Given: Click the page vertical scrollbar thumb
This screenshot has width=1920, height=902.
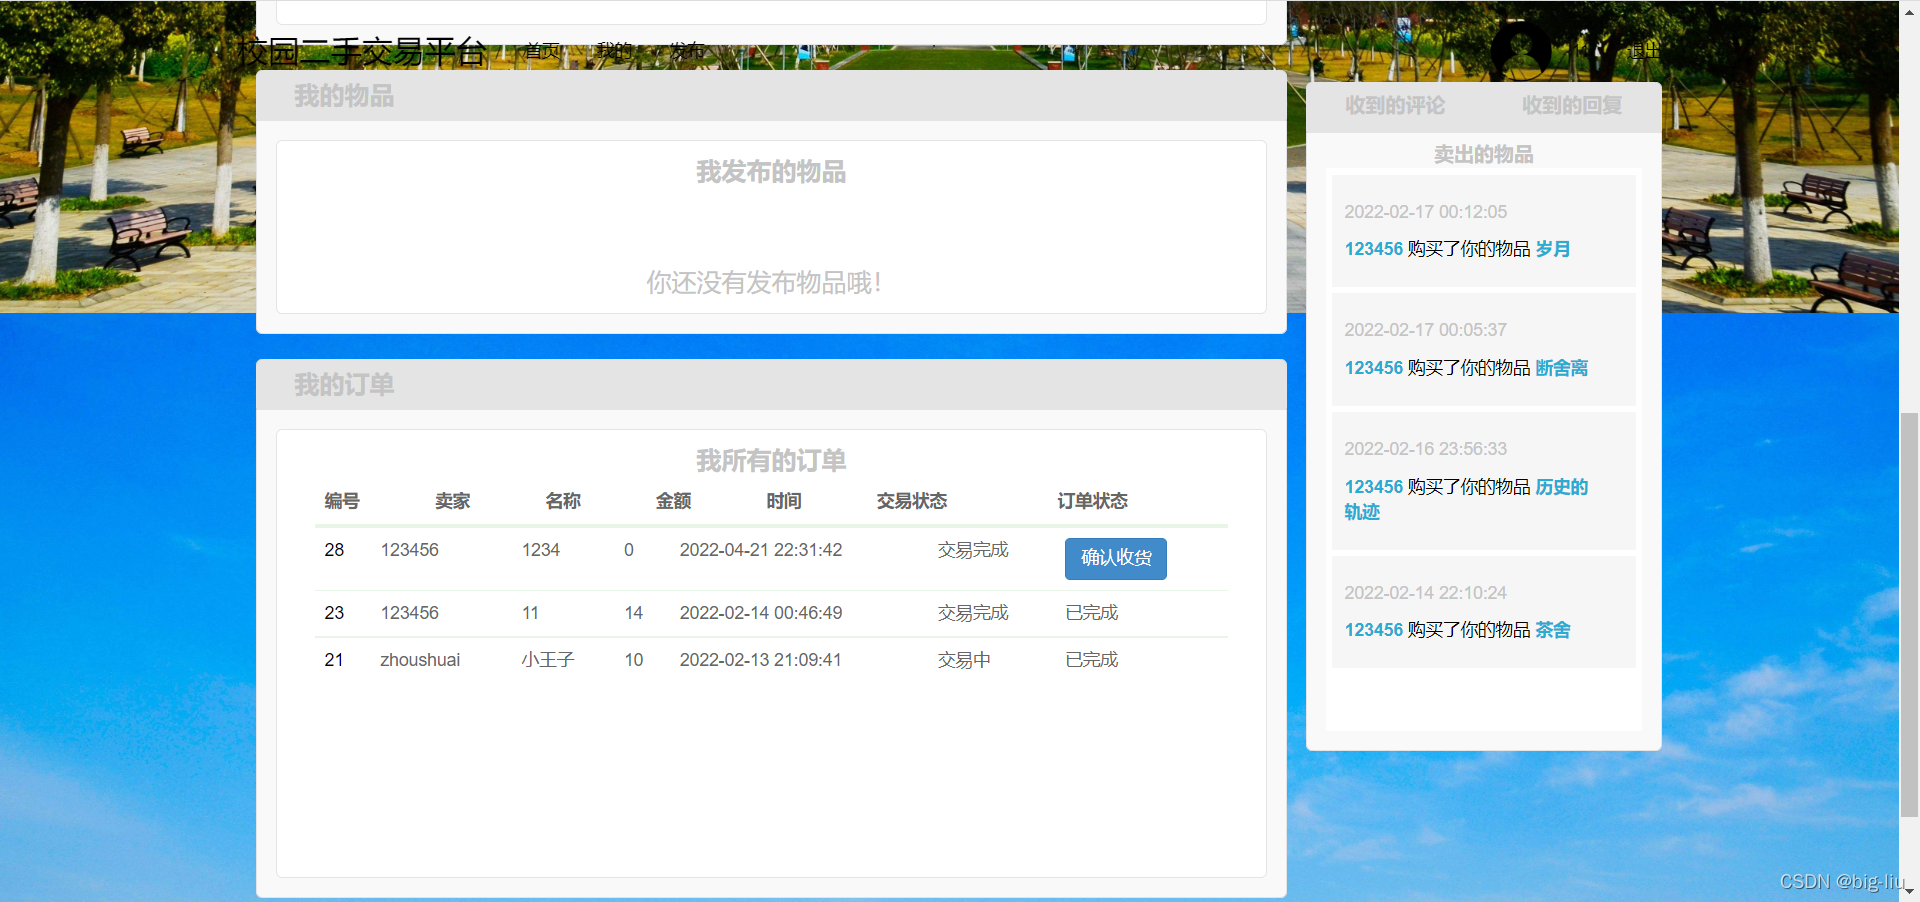Looking at the screenshot, I should 1909,615.
